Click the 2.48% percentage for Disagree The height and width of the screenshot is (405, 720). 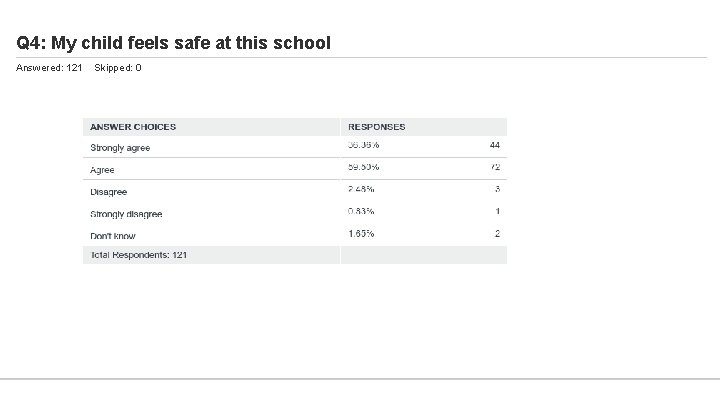(361, 189)
